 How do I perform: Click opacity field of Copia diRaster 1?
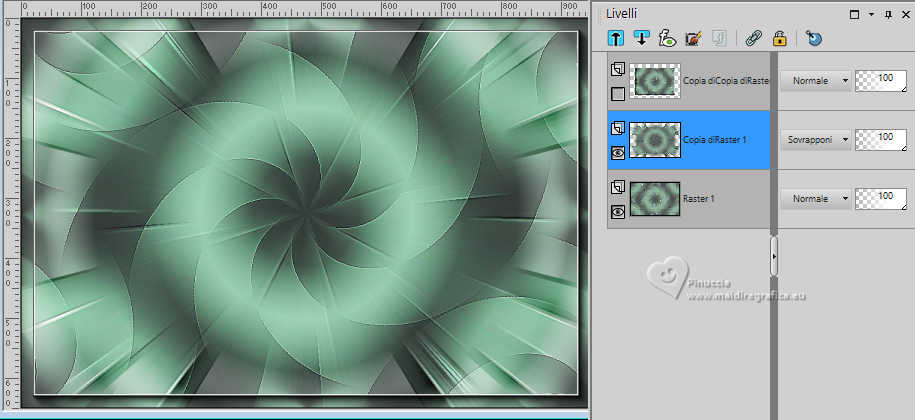coord(881,140)
